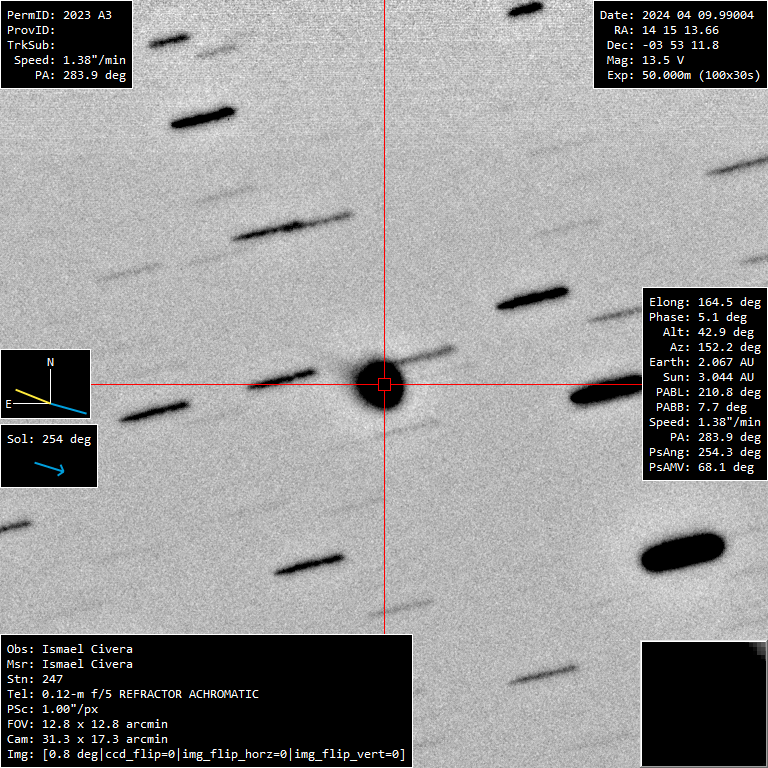Click the N compass label
This screenshot has height=768, width=768.
click(x=50, y=362)
